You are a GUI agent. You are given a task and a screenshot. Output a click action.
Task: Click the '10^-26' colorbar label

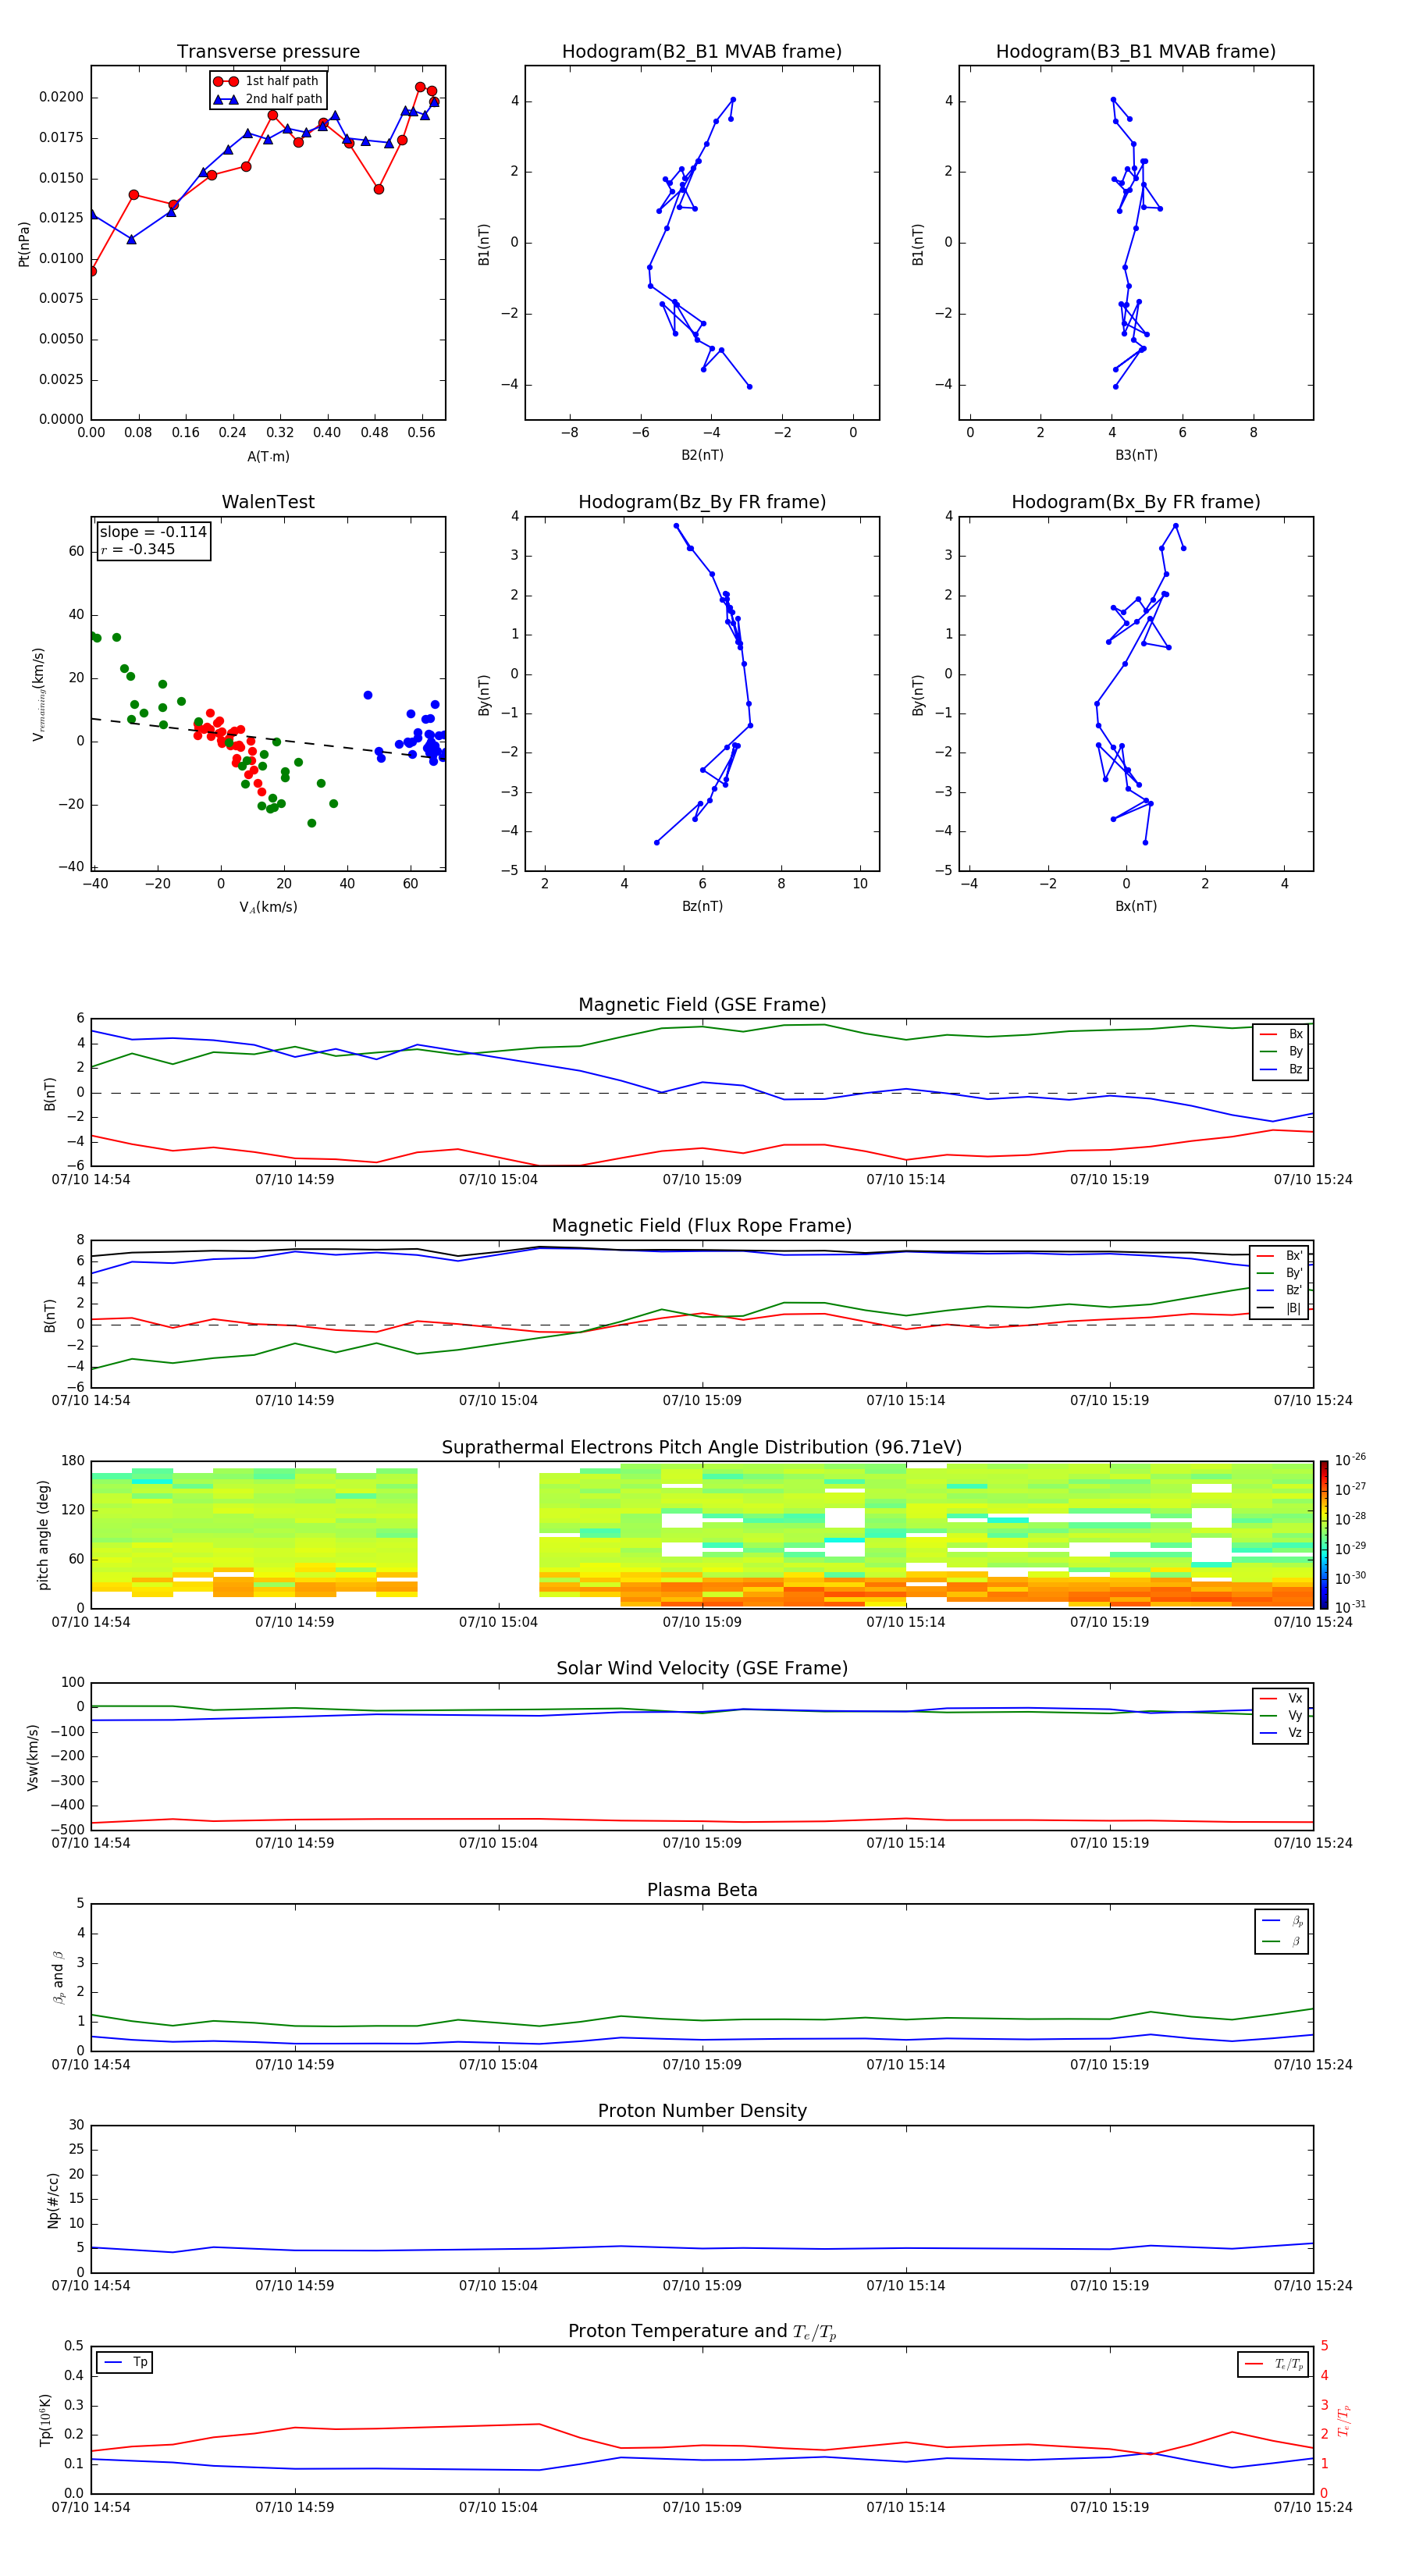[1350, 1460]
